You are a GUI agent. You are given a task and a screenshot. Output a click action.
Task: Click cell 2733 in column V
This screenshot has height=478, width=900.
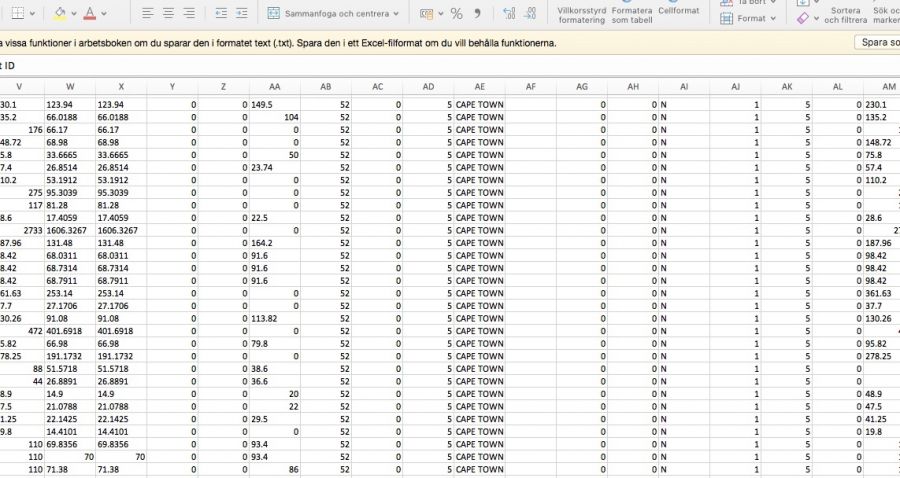pos(22,230)
